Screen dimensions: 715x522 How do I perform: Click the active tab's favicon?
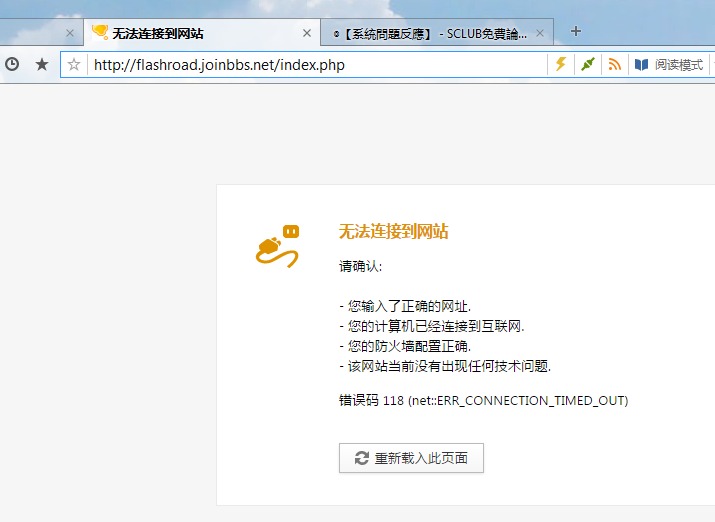[x=100, y=32]
